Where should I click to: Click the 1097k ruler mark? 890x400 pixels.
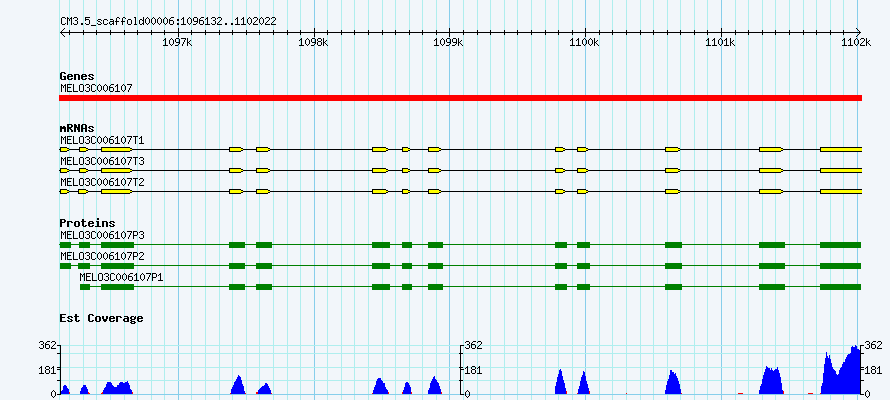click(x=179, y=43)
